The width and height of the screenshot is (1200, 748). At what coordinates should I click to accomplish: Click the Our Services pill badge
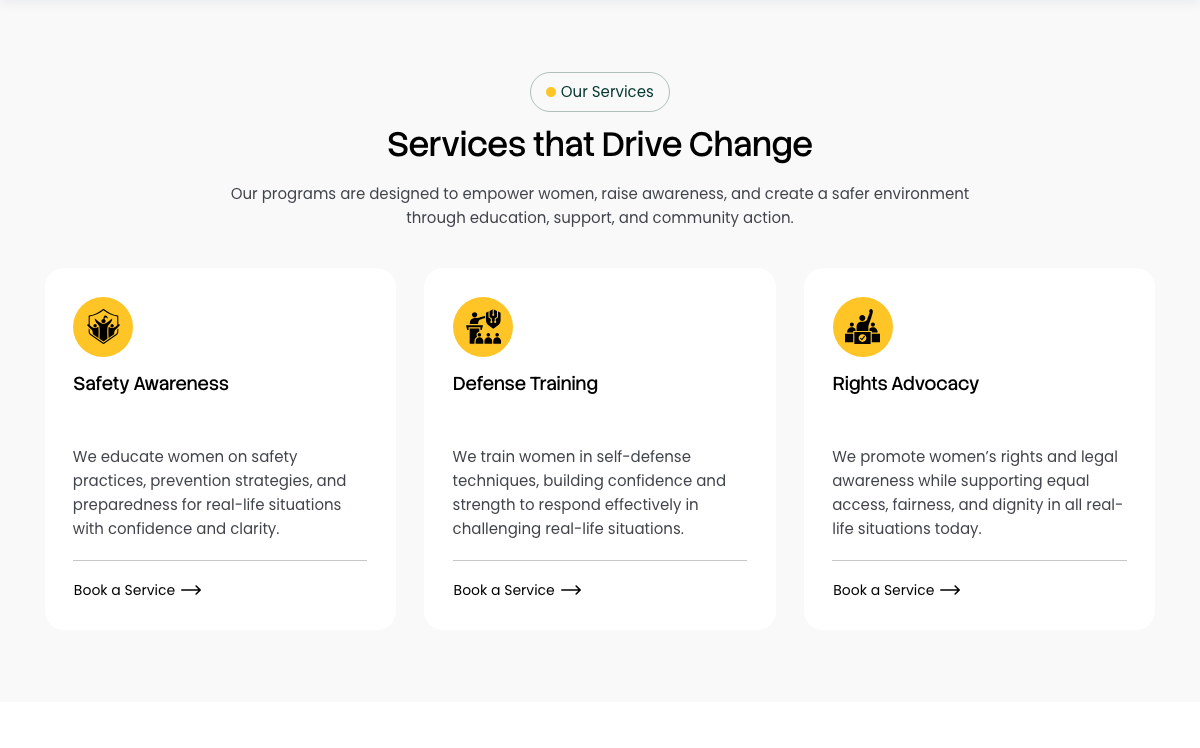(x=600, y=92)
